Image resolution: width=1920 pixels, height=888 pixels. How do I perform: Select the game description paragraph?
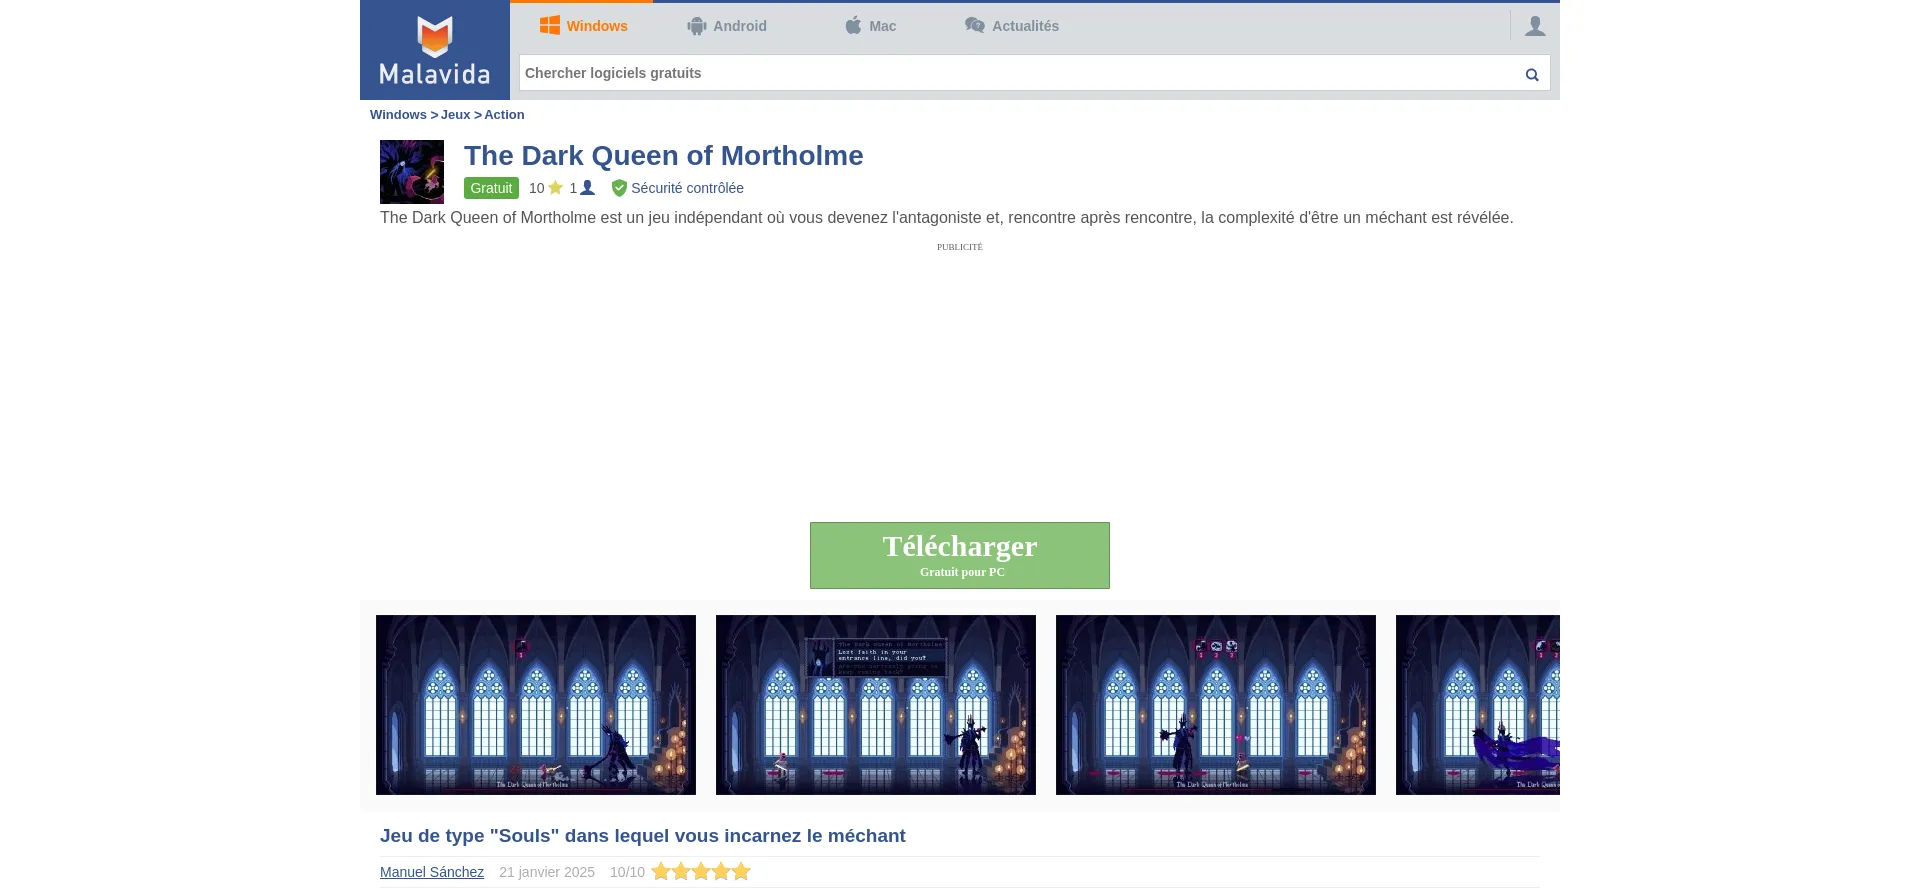tap(947, 218)
